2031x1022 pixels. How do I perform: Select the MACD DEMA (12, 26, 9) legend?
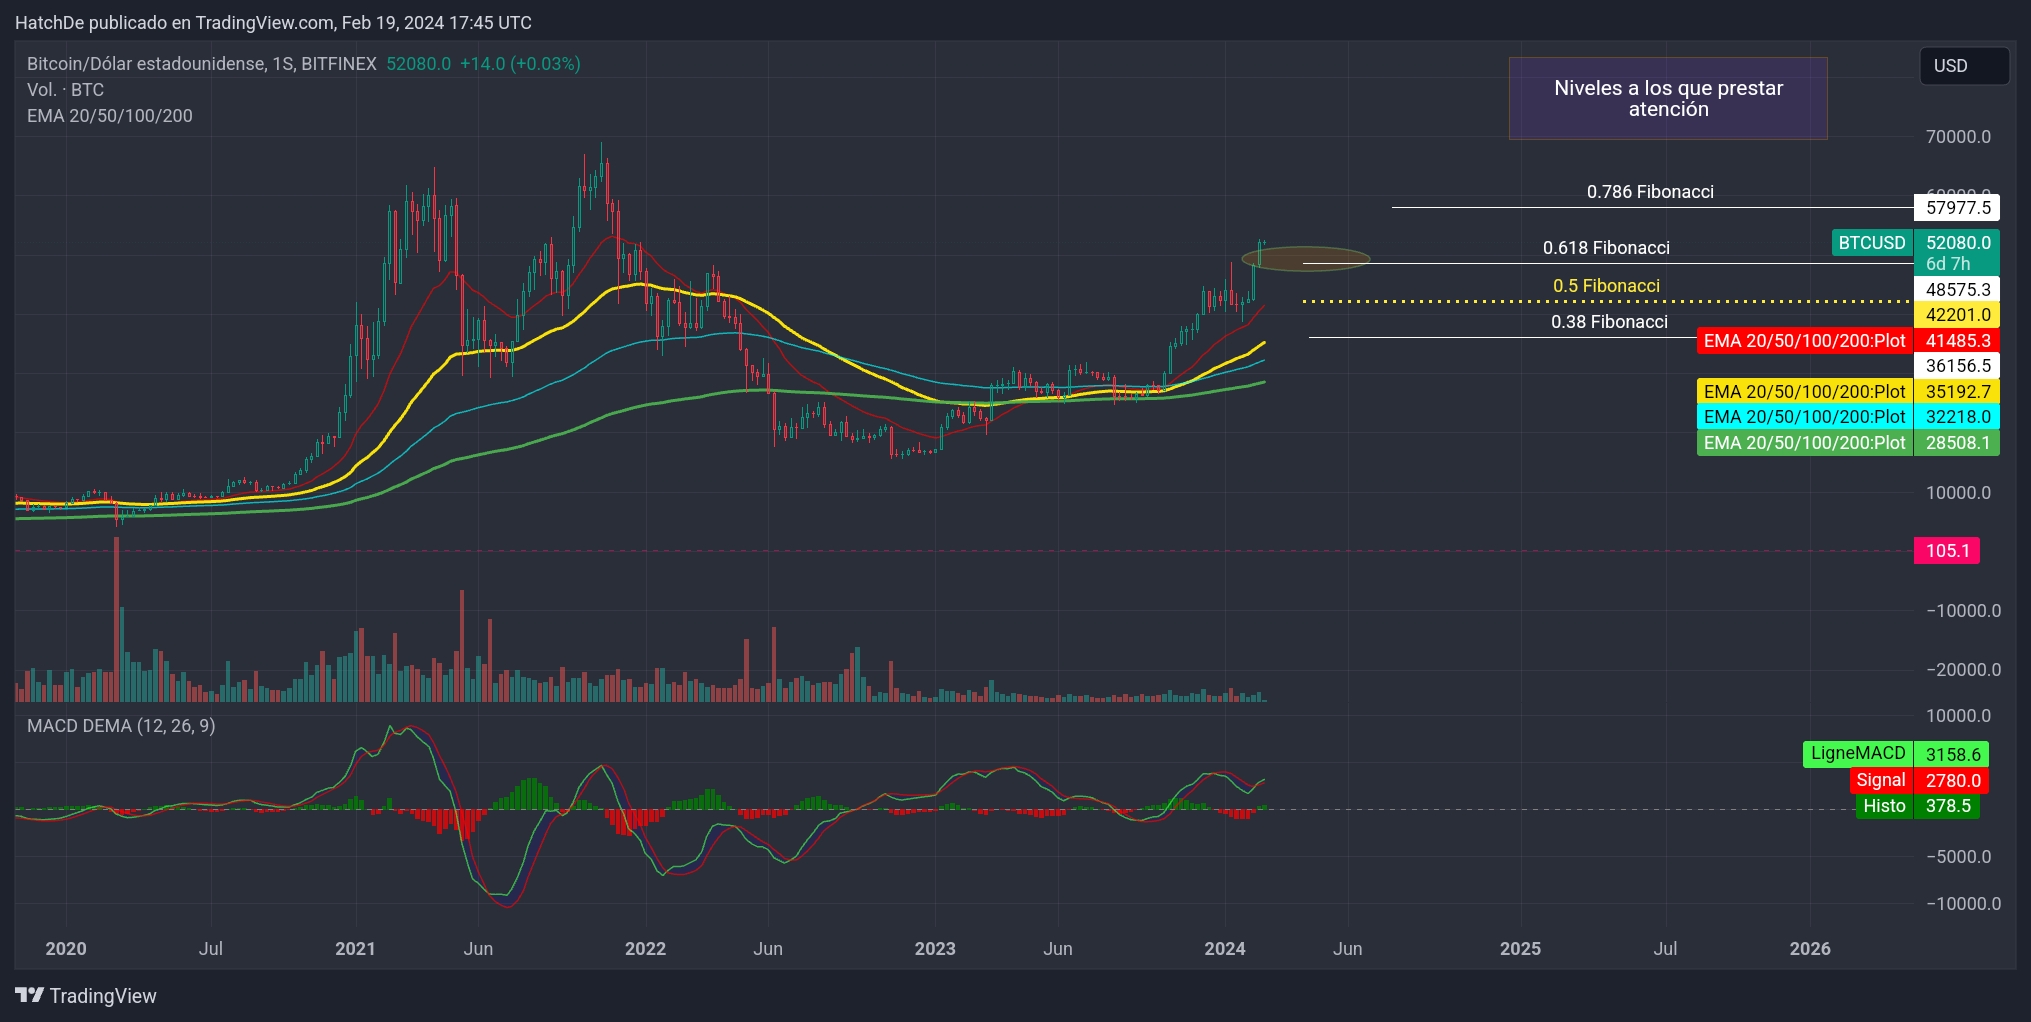click(x=121, y=726)
